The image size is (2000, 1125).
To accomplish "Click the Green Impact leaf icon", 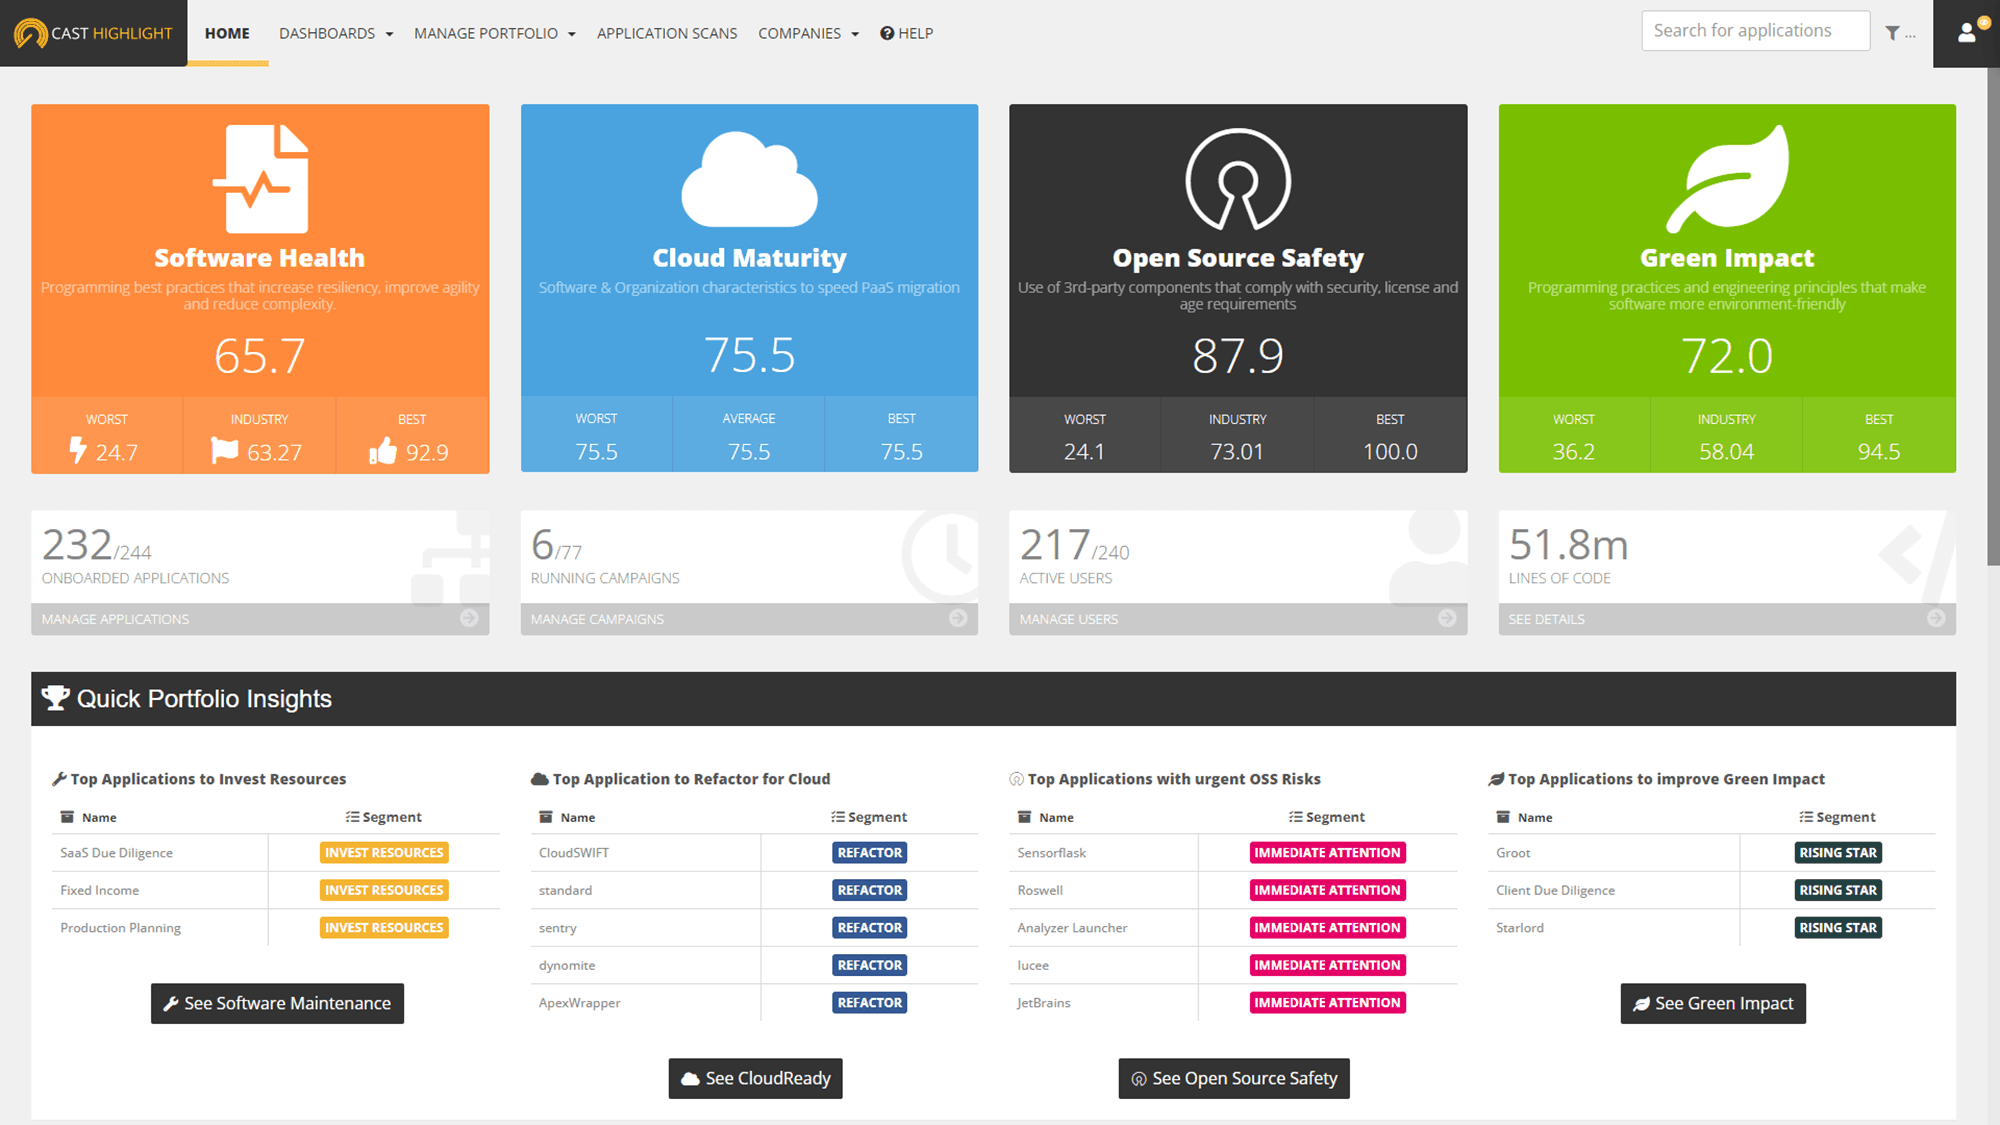I will pos(1727,179).
